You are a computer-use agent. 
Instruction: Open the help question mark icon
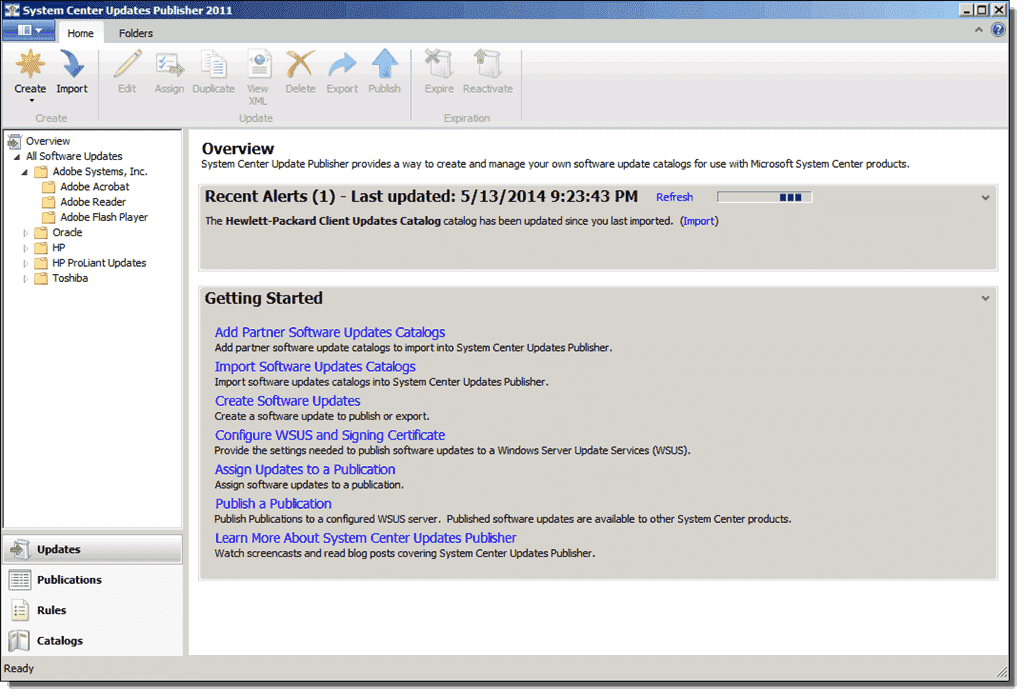click(x=998, y=30)
